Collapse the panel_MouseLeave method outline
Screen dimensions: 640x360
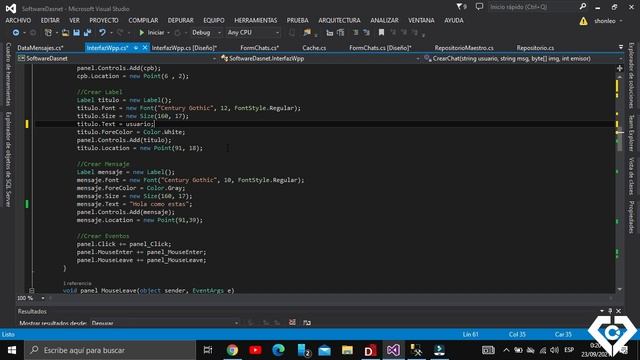point(31,291)
